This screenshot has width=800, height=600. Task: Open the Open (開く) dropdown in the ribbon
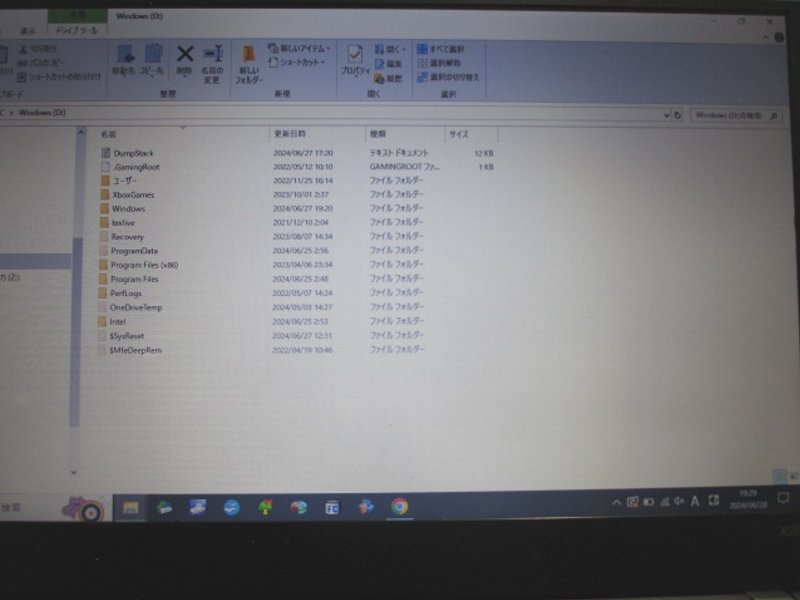[x=390, y=49]
